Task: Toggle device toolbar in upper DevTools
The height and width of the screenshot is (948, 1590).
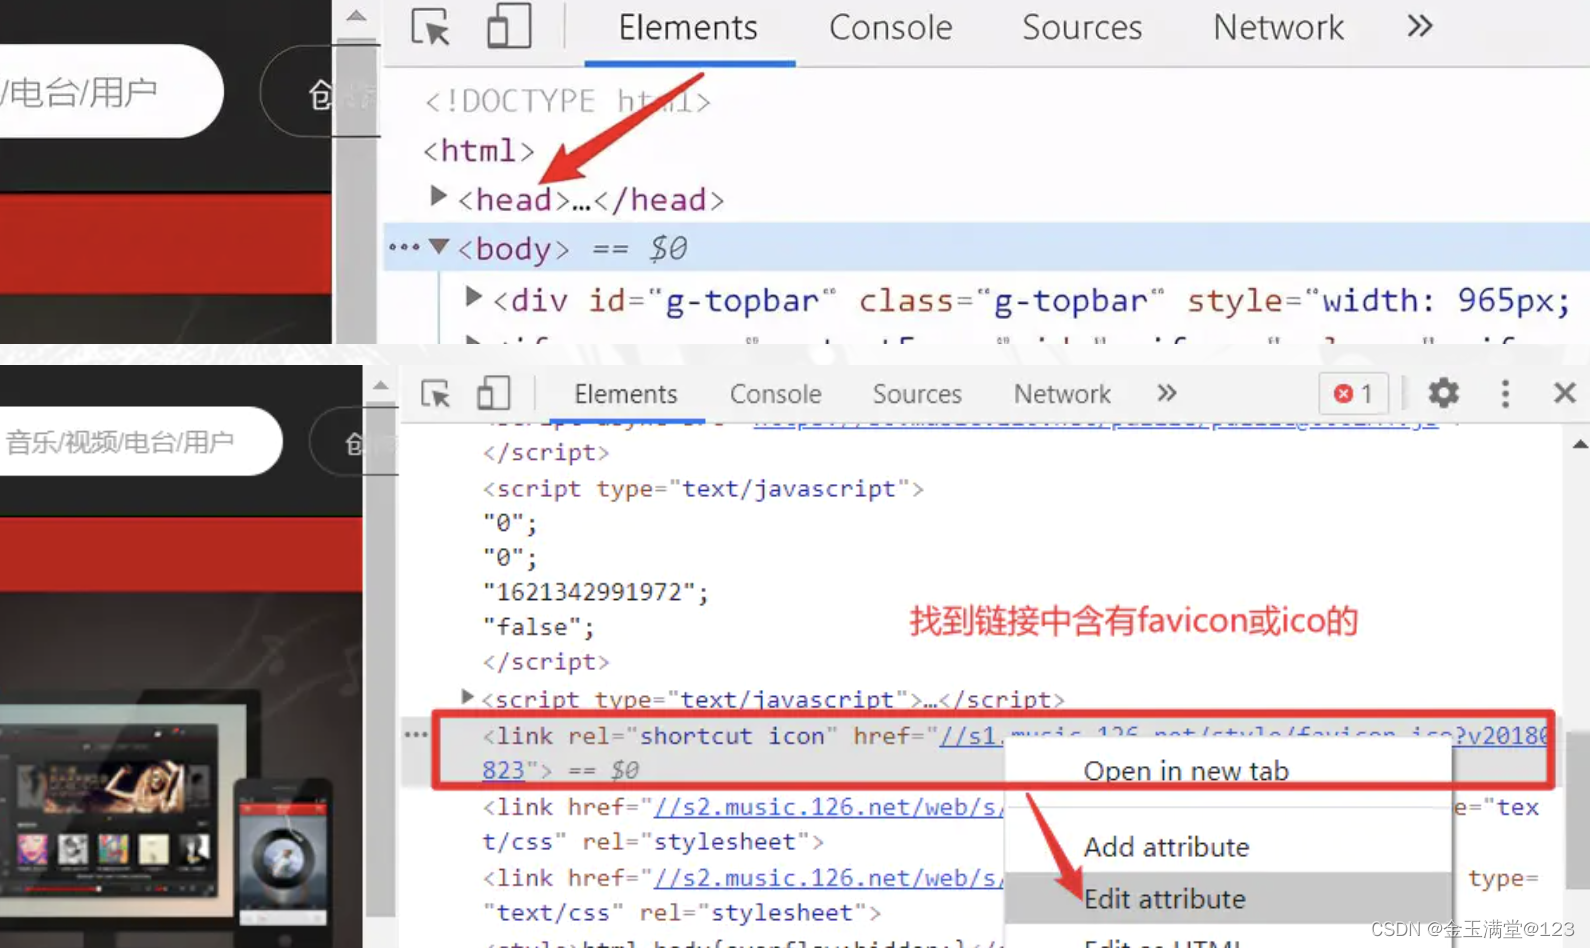Action: (508, 26)
